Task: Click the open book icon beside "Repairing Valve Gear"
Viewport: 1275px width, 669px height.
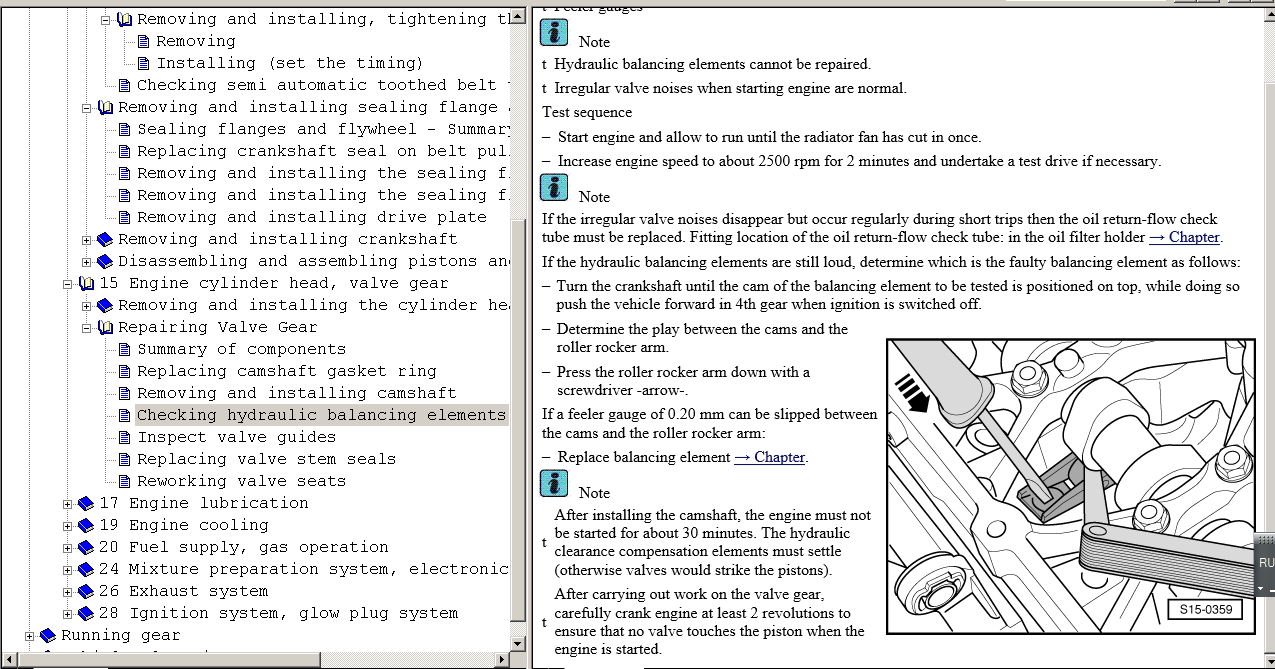Action: coord(105,327)
